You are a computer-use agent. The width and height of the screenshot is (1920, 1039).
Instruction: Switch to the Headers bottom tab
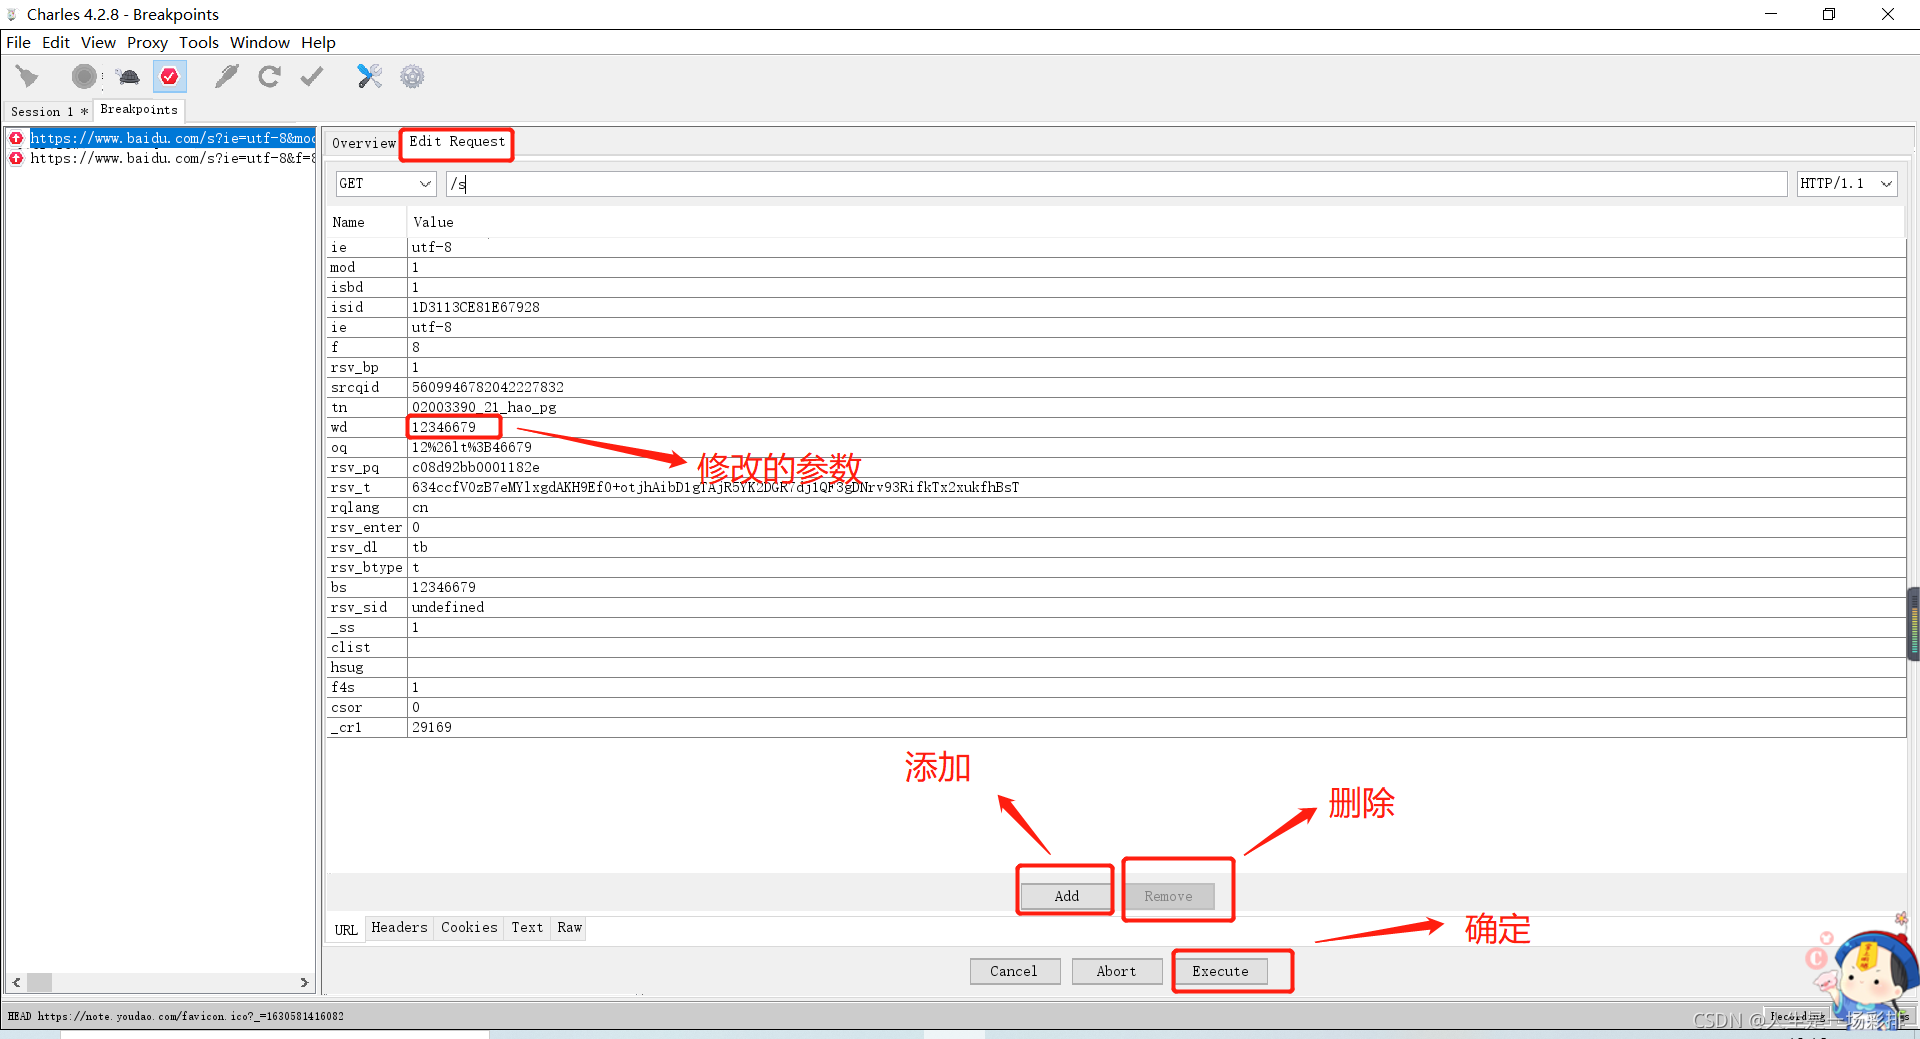(x=399, y=928)
